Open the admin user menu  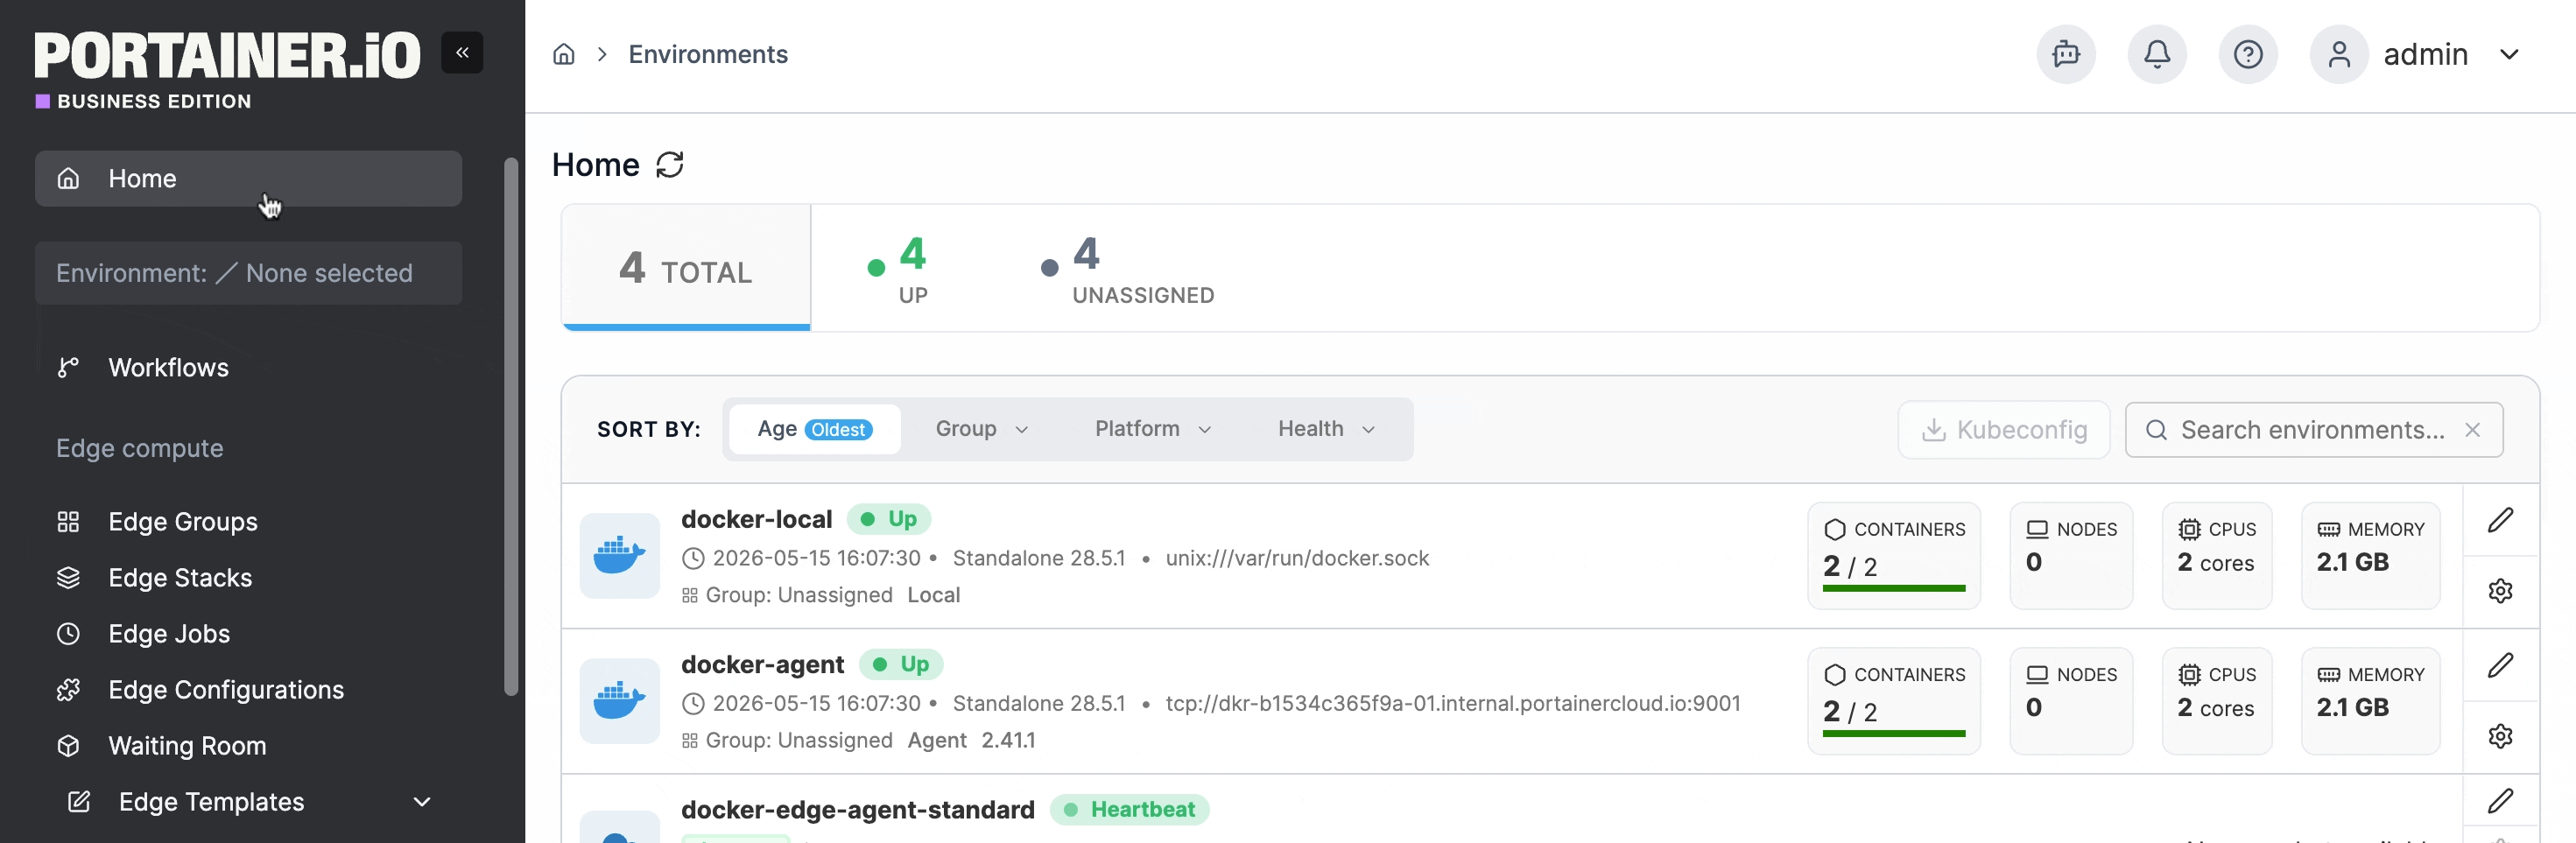click(x=2417, y=54)
